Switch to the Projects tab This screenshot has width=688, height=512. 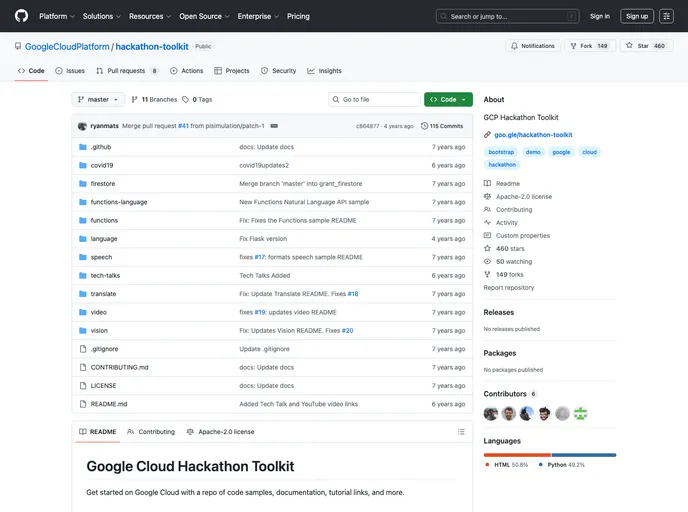[x=232, y=71]
